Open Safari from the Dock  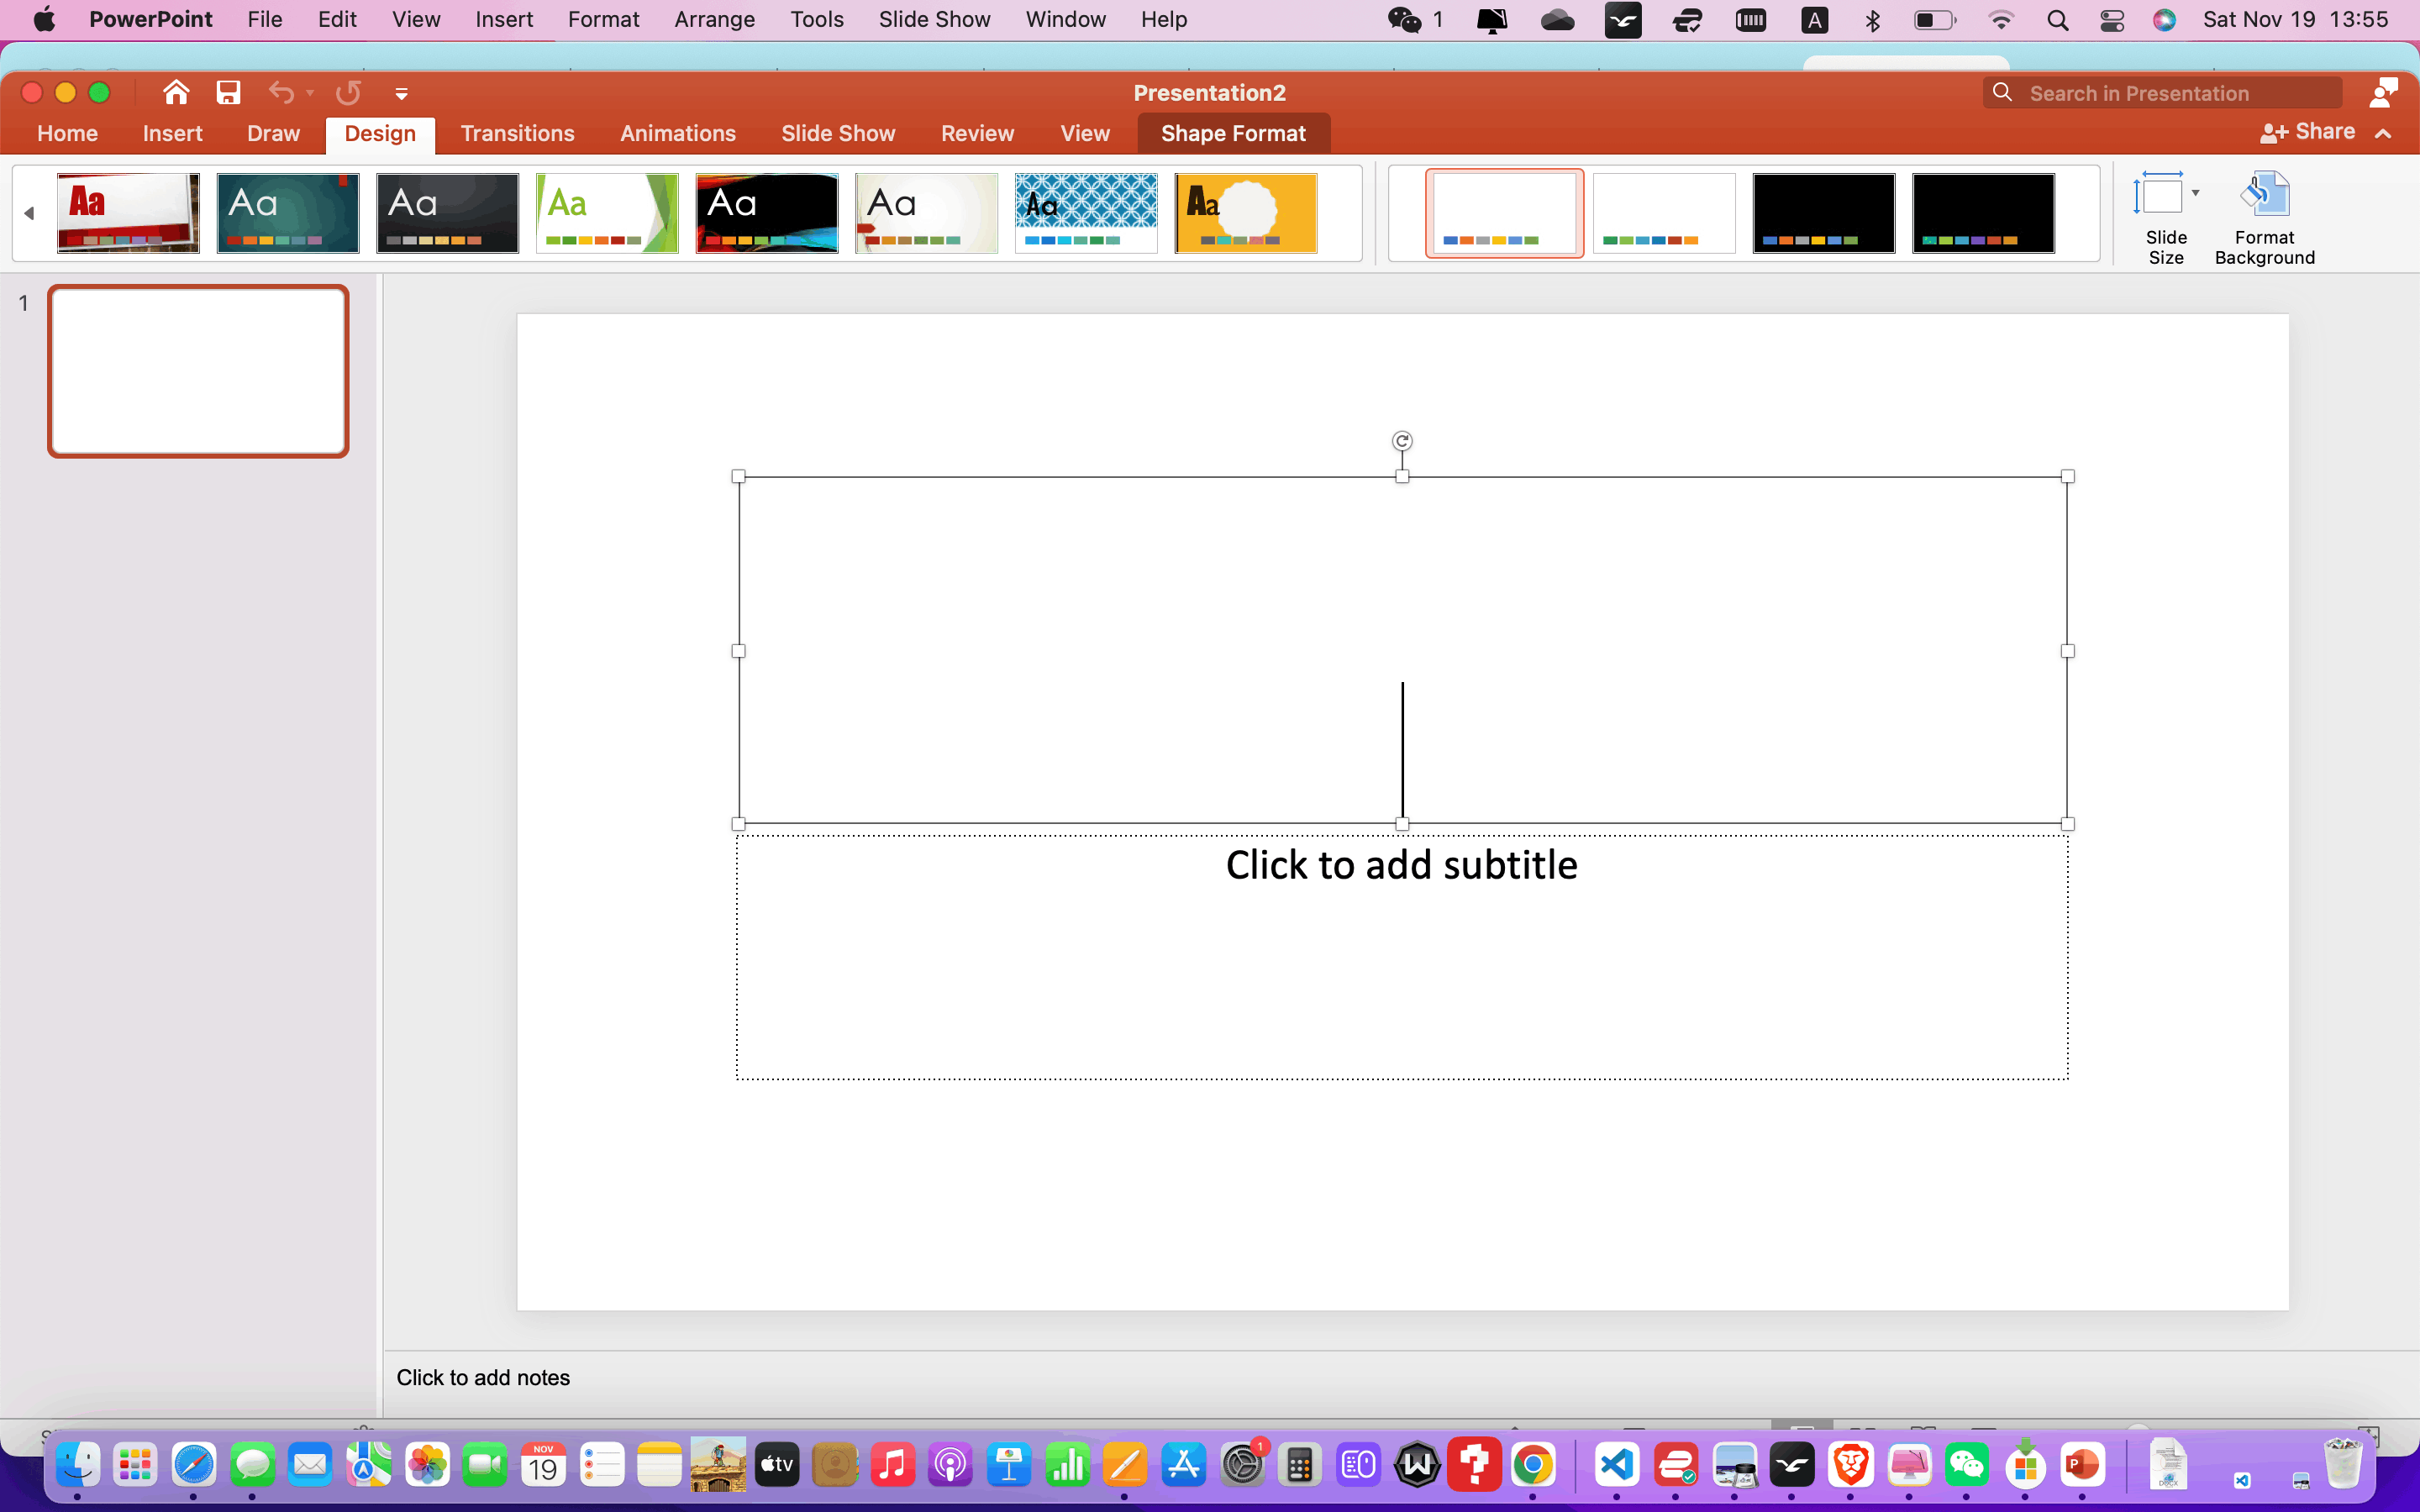tap(194, 1466)
